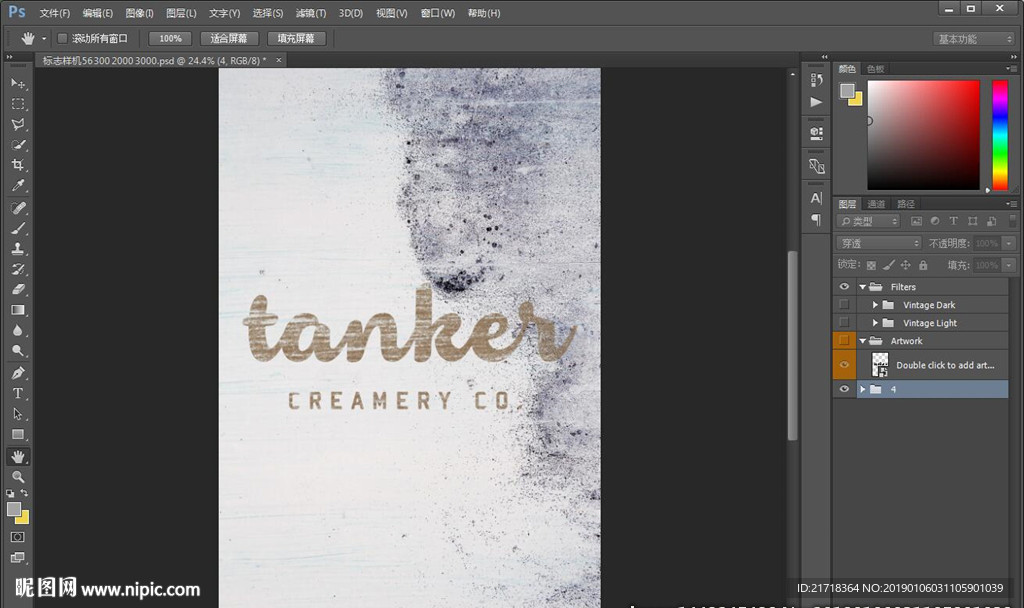
Task: Open the opacity dropdown arrow
Action: [1010, 243]
